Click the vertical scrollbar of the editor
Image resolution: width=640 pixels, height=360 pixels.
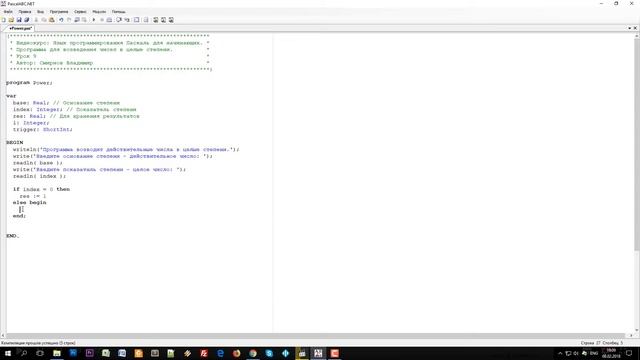(x=636, y=143)
